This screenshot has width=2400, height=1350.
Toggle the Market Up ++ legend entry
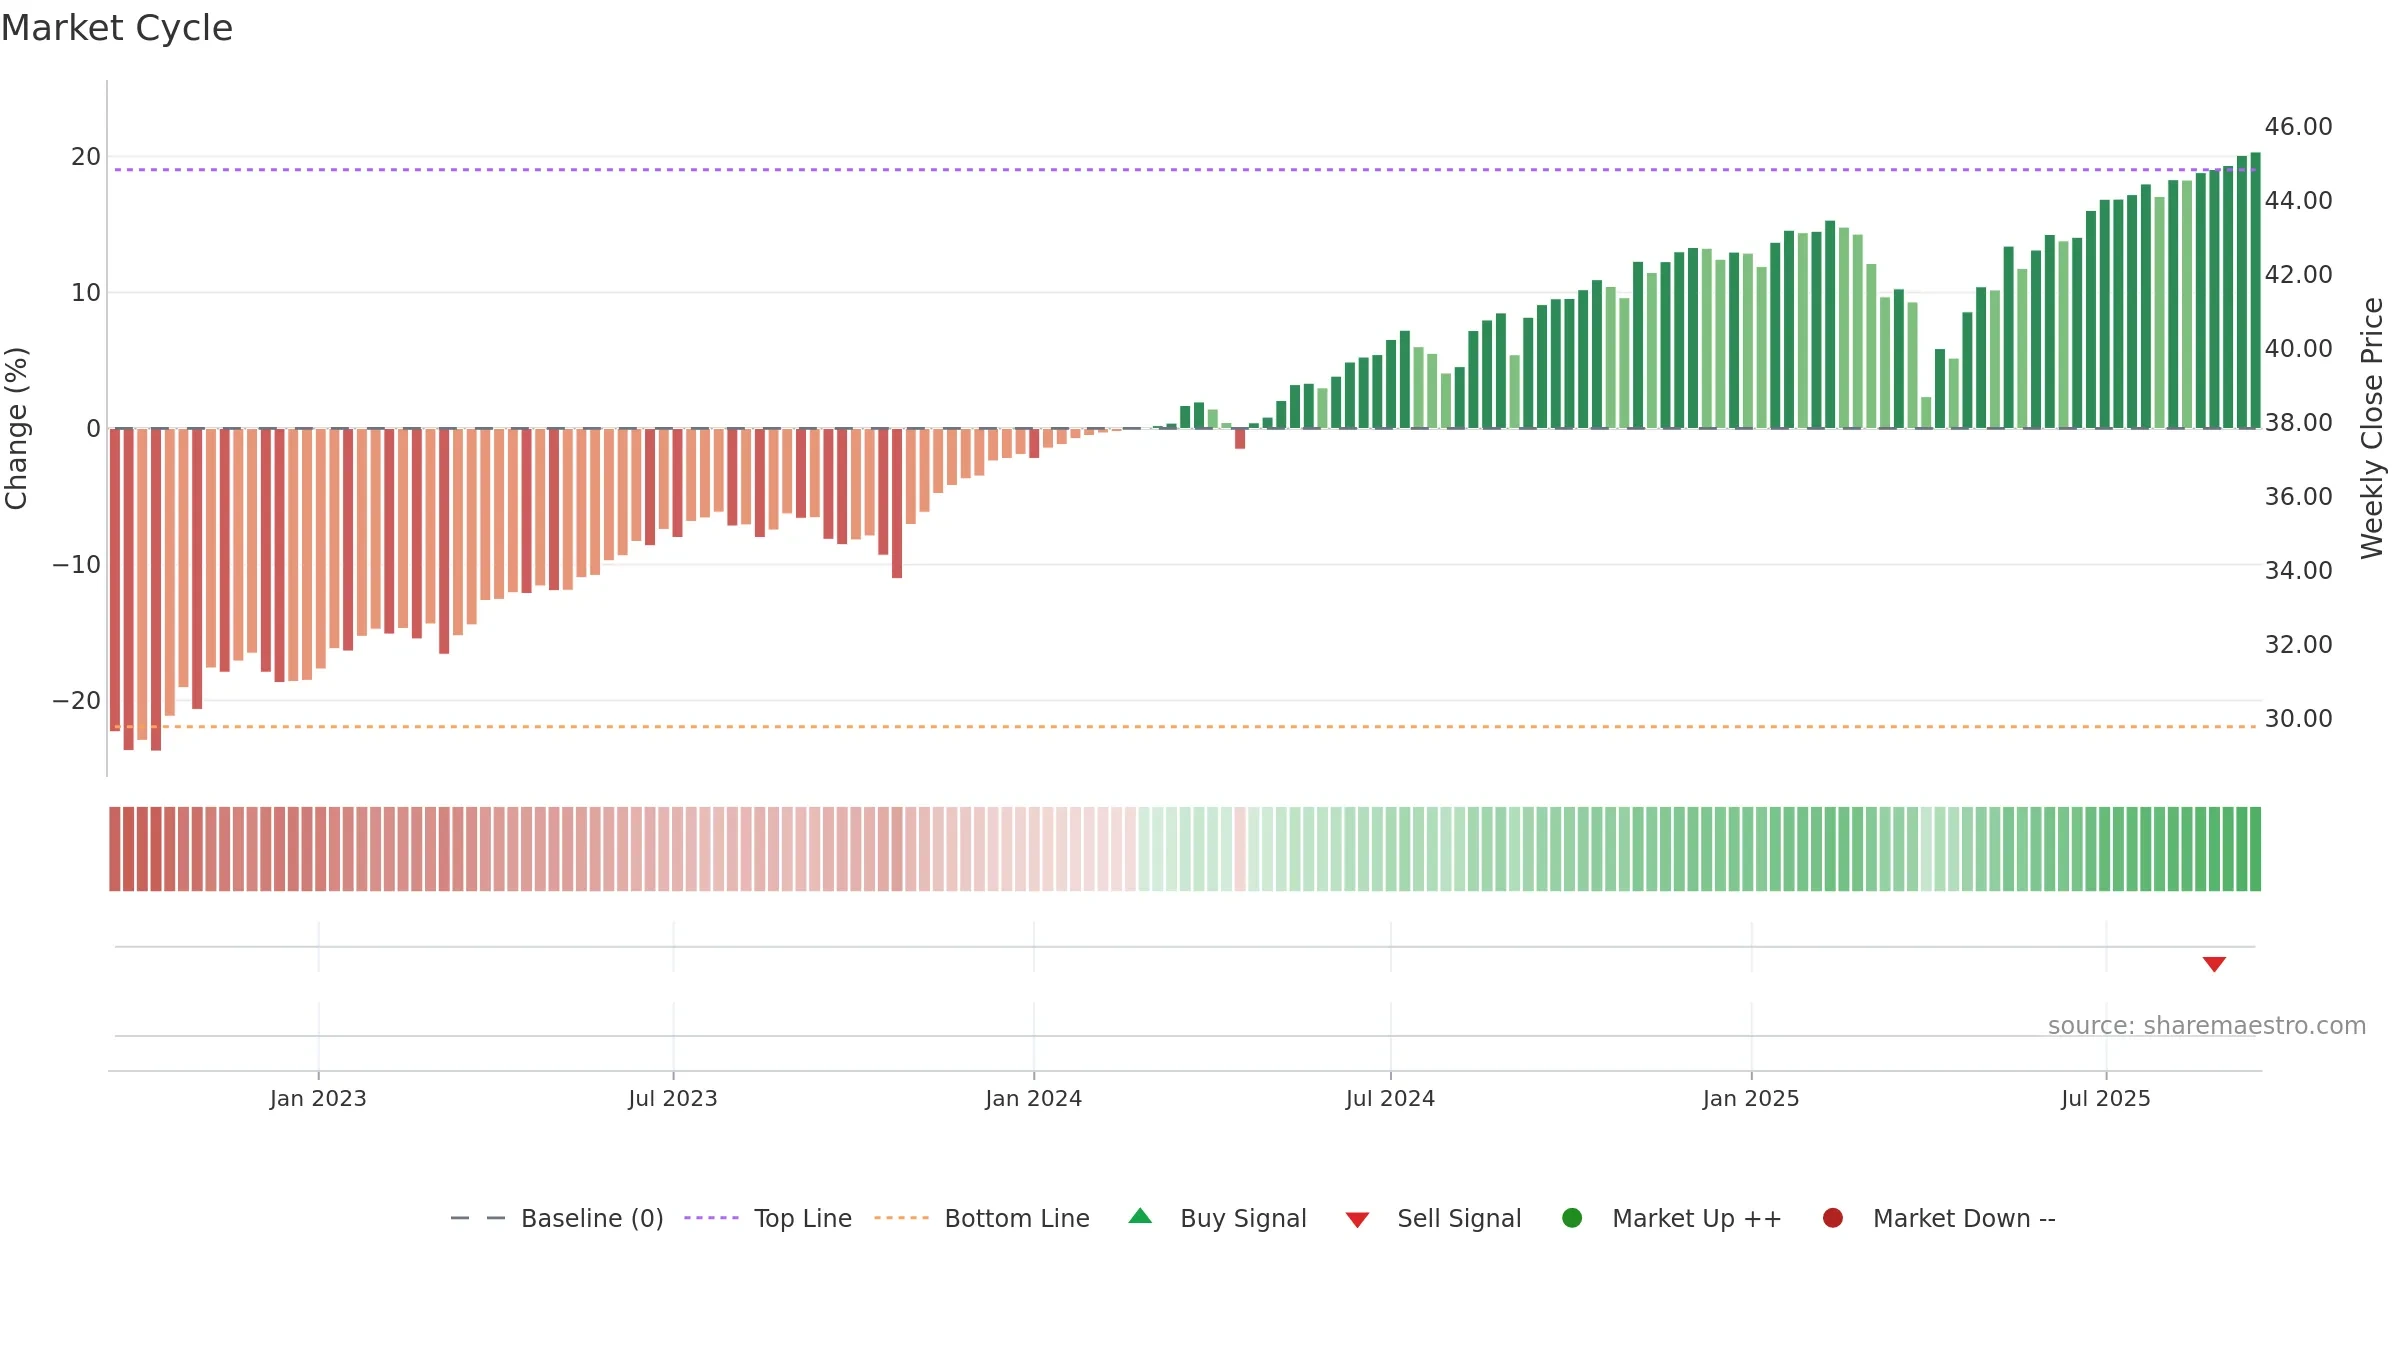(x=1671, y=1218)
